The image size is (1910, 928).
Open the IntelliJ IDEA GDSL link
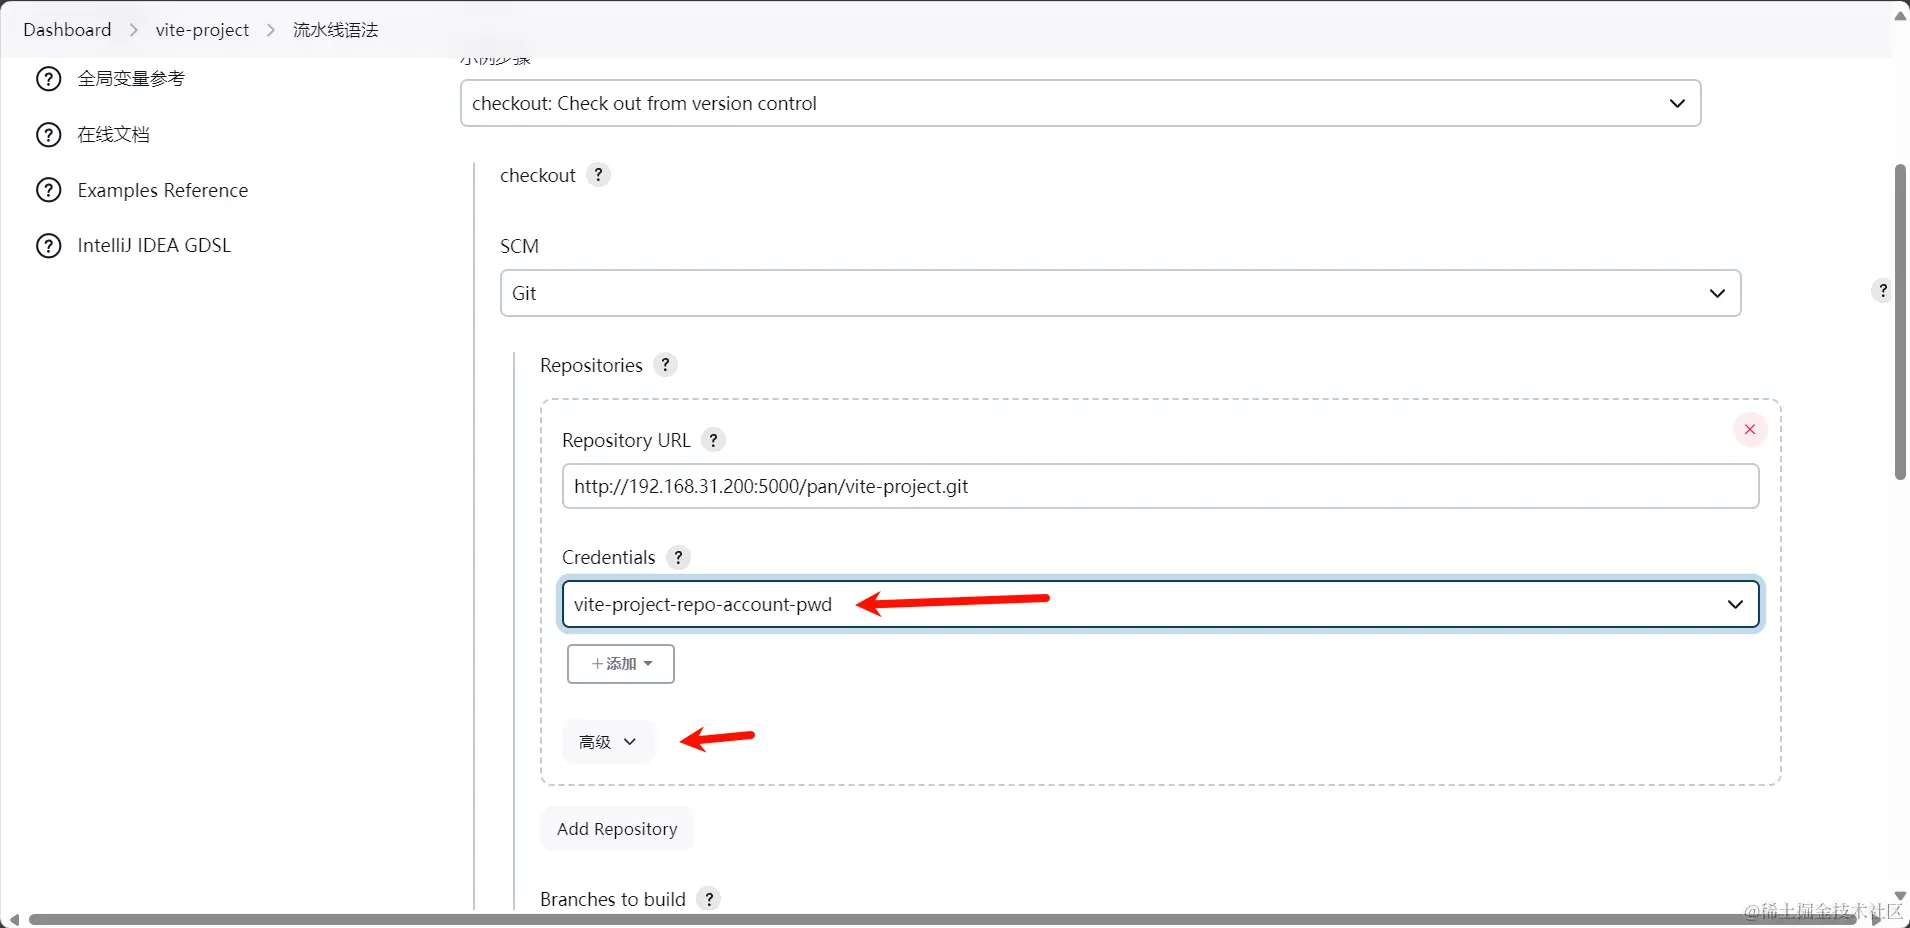tap(154, 246)
